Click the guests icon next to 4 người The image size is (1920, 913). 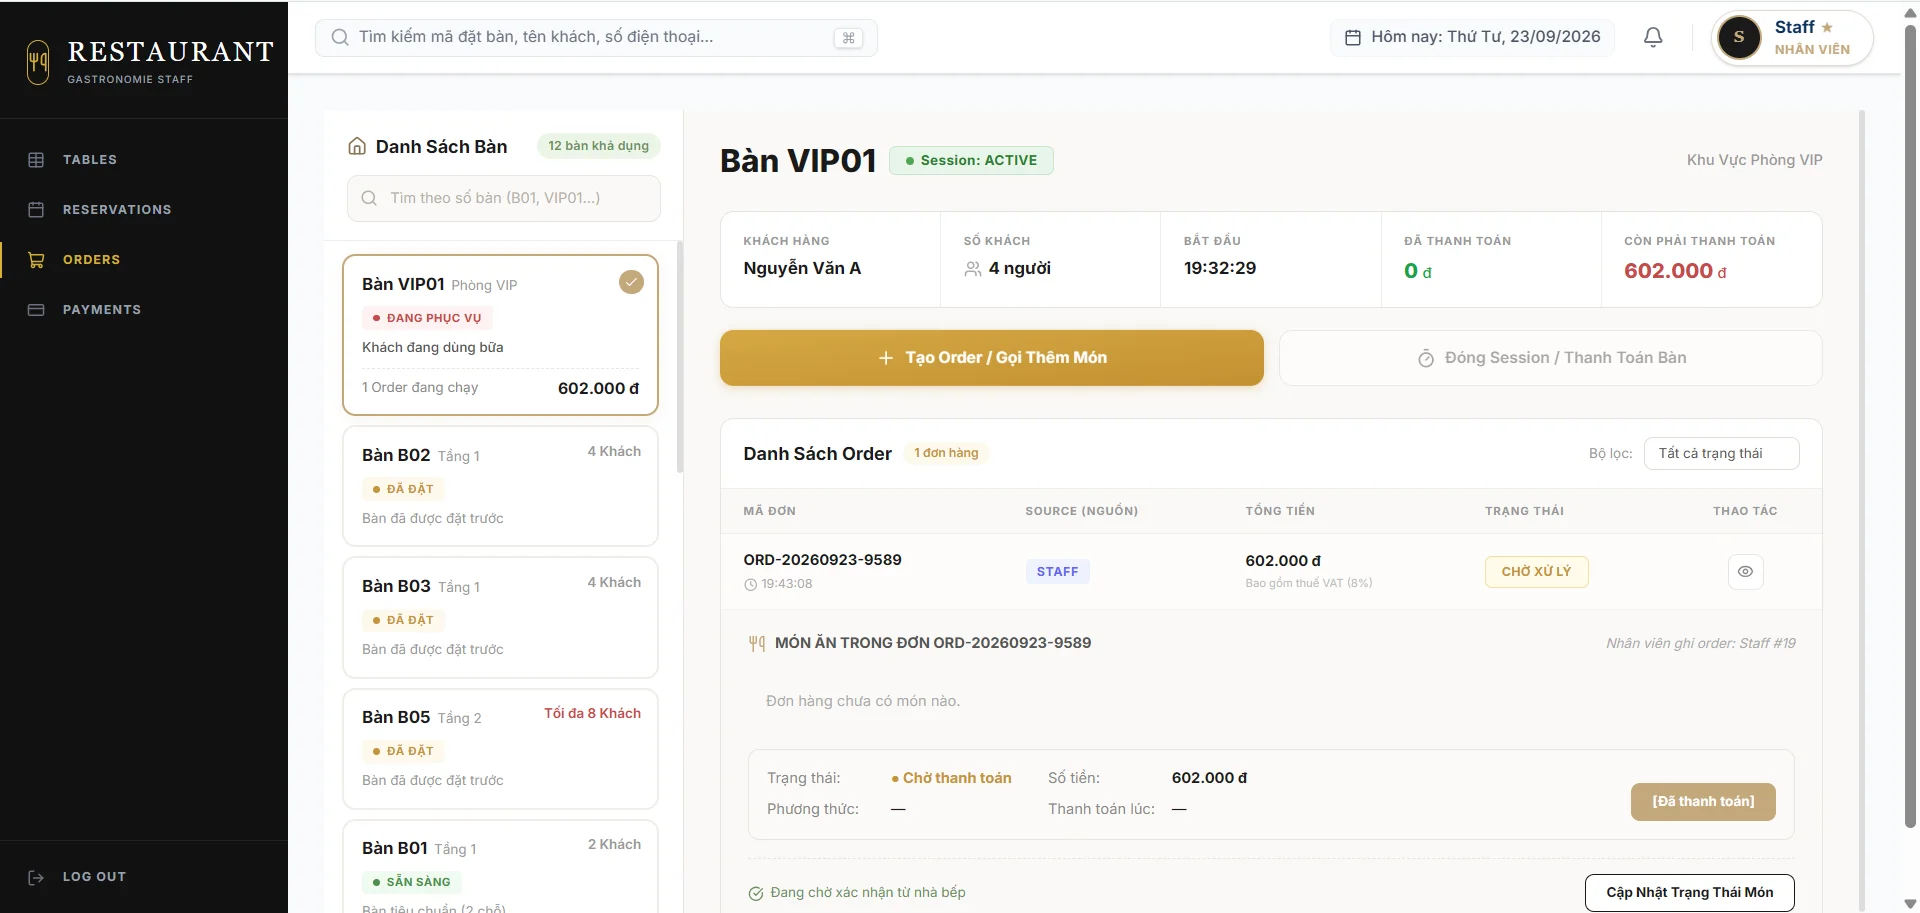[x=972, y=269]
